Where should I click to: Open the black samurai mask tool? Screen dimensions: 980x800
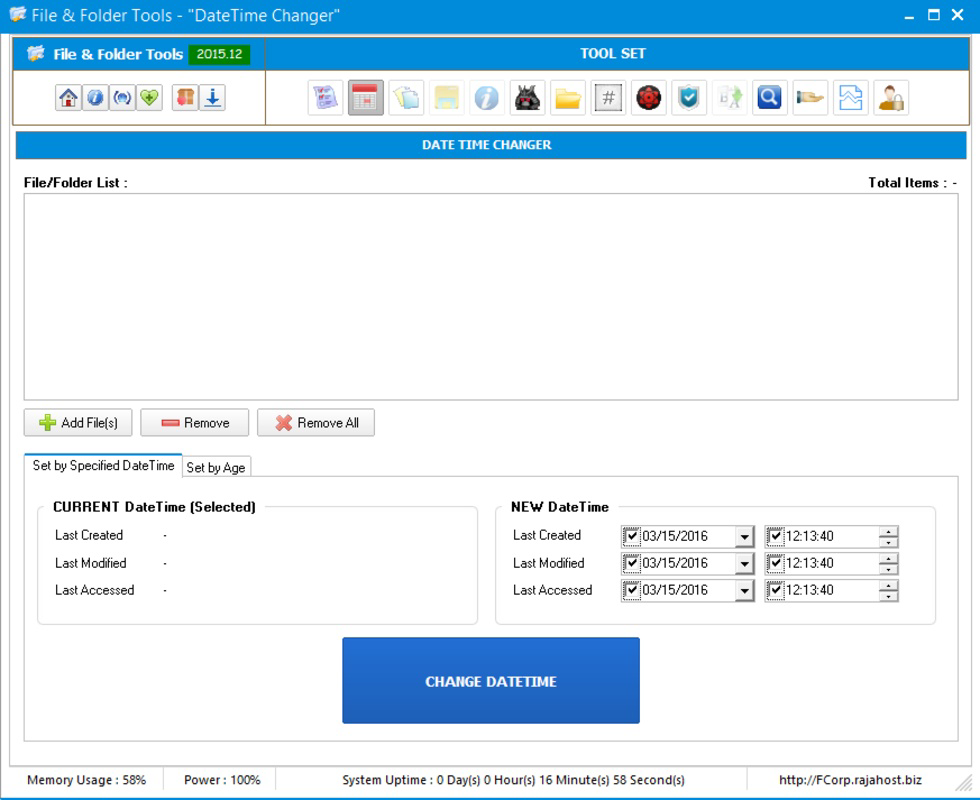[x=528, y=98]
